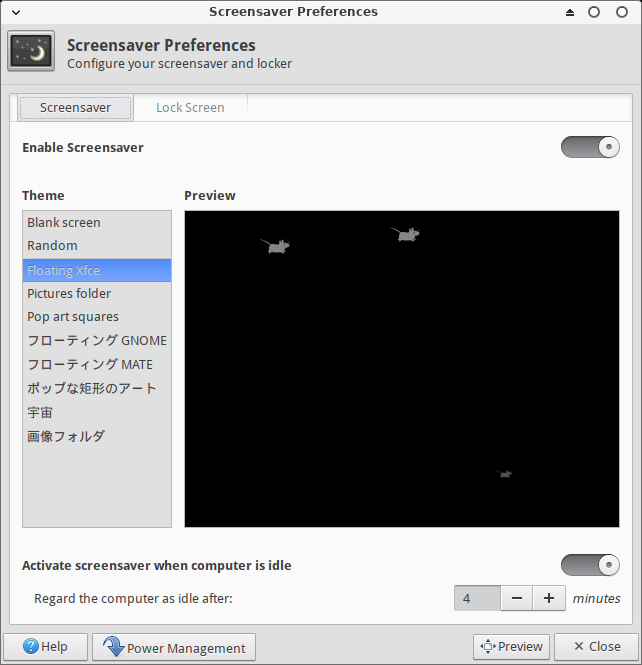
Task: Click the shade window arrow icon
Action: [x=569, y=12]
